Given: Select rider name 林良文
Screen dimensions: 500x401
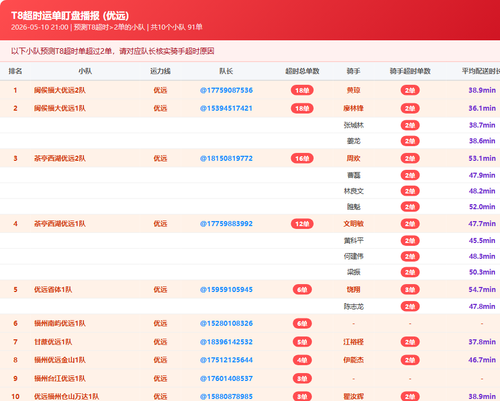Looking at the screenshot, I should point(354,191).
